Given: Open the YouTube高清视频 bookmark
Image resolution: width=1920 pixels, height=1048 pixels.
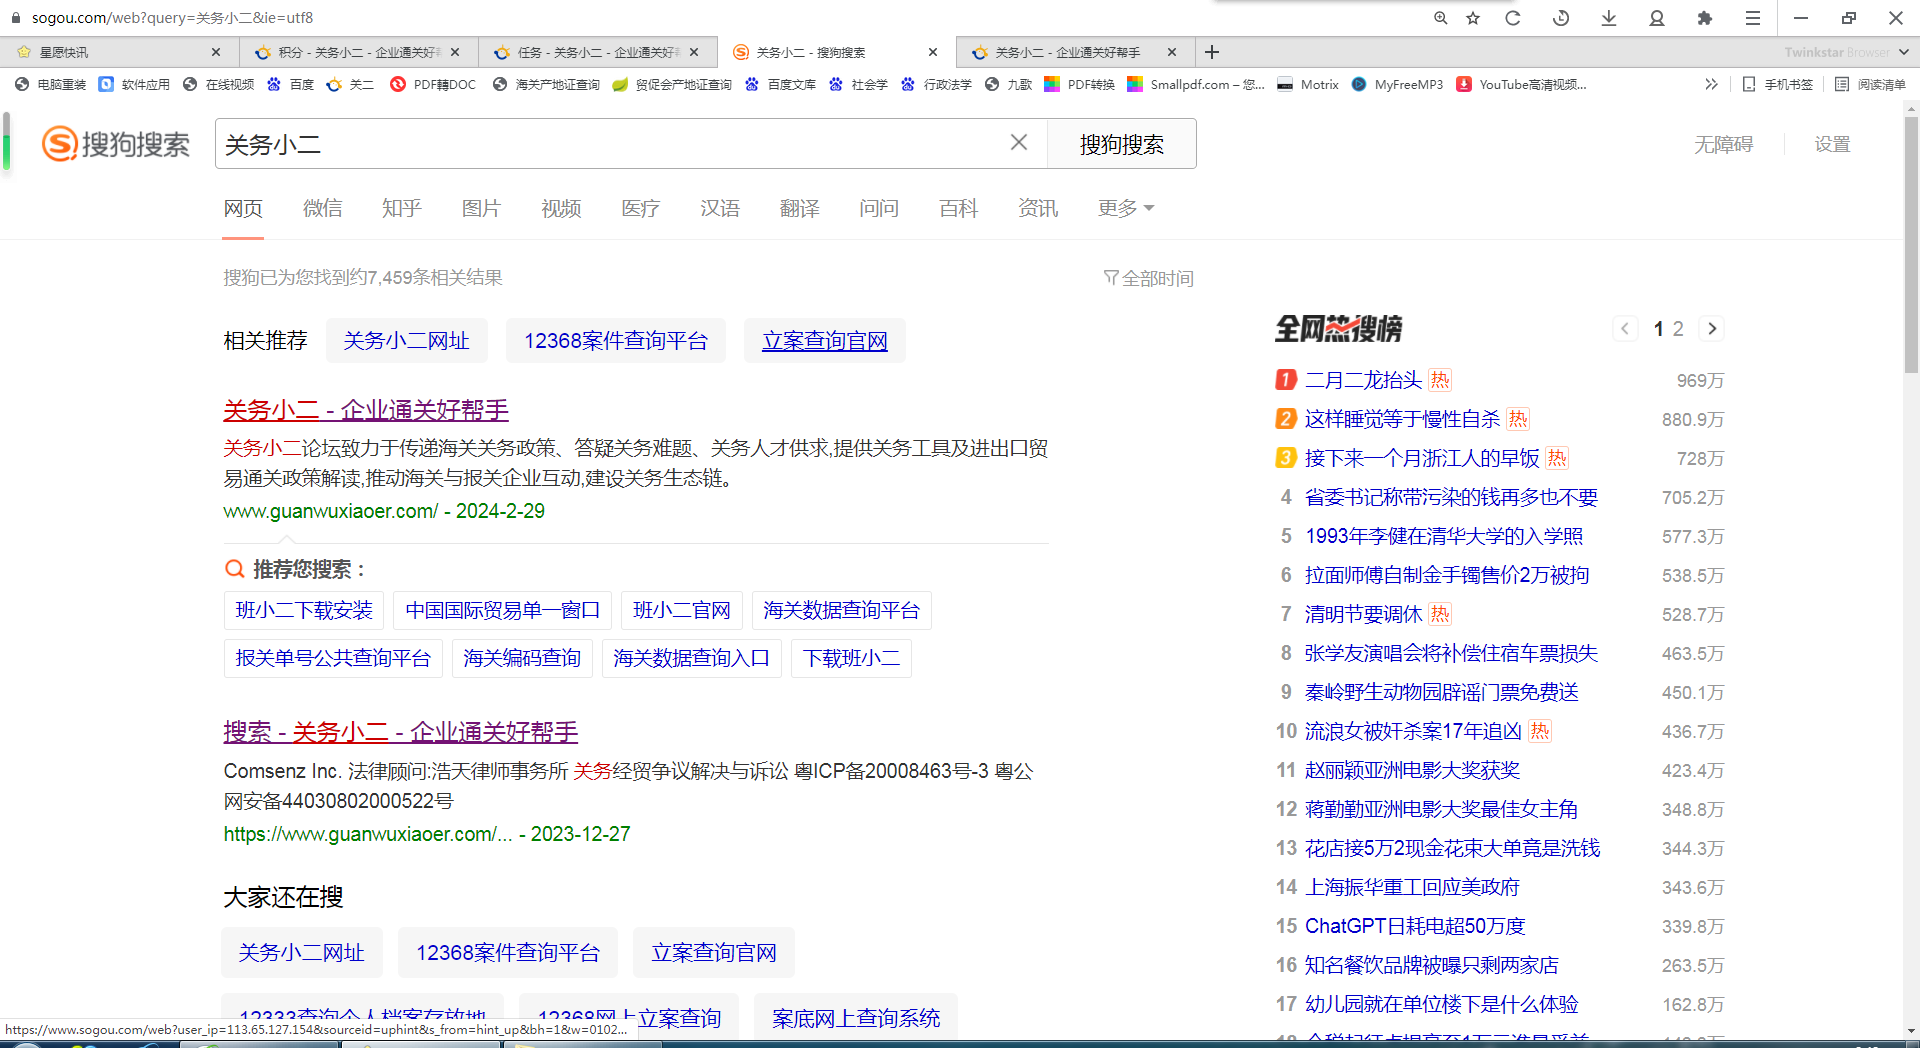Looking at the screenshot, I should point(1522,85).
